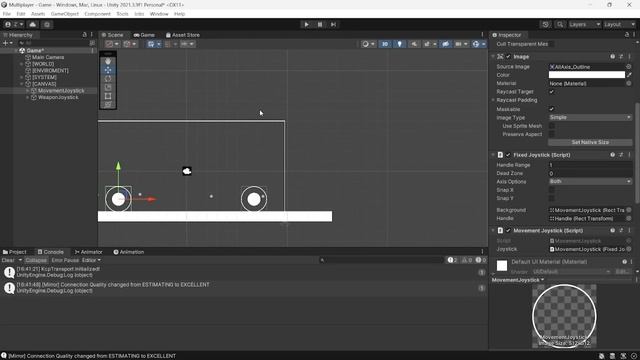Click the Step frame button
Screen dimensions: 640x360
coord(333,24)
